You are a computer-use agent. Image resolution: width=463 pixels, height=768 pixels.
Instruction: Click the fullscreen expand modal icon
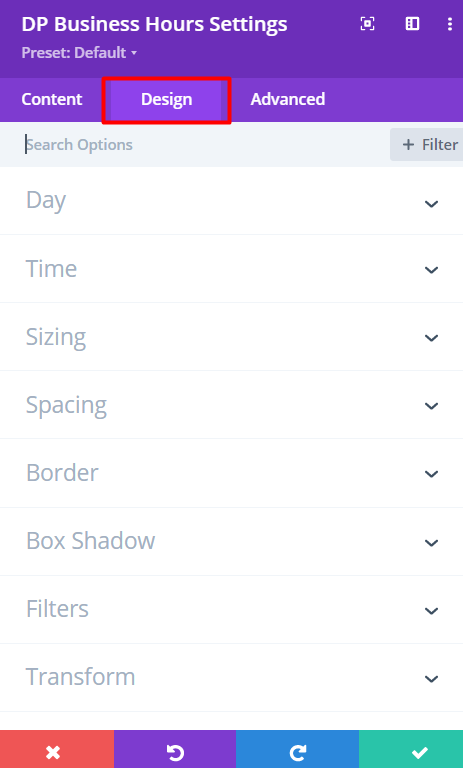click(x=367, y=24)
